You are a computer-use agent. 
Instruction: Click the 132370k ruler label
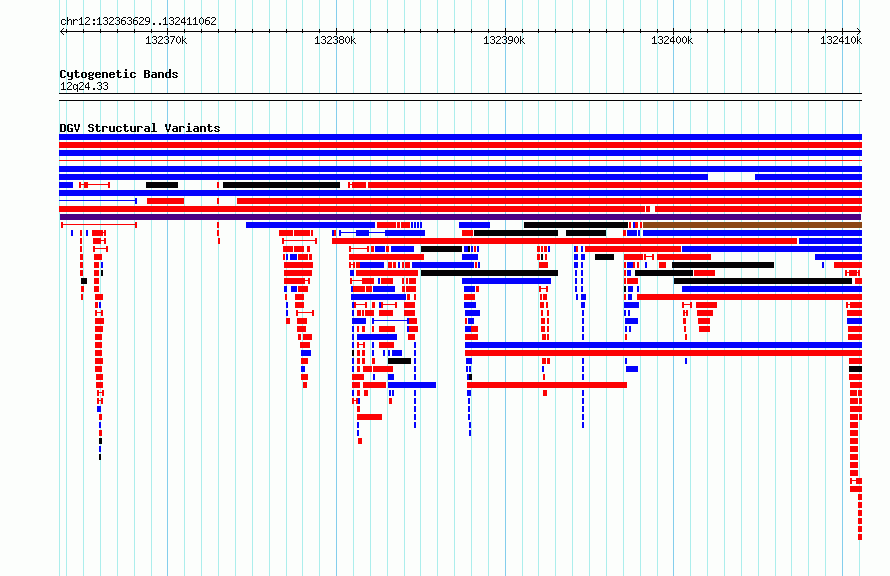point(166,40)
